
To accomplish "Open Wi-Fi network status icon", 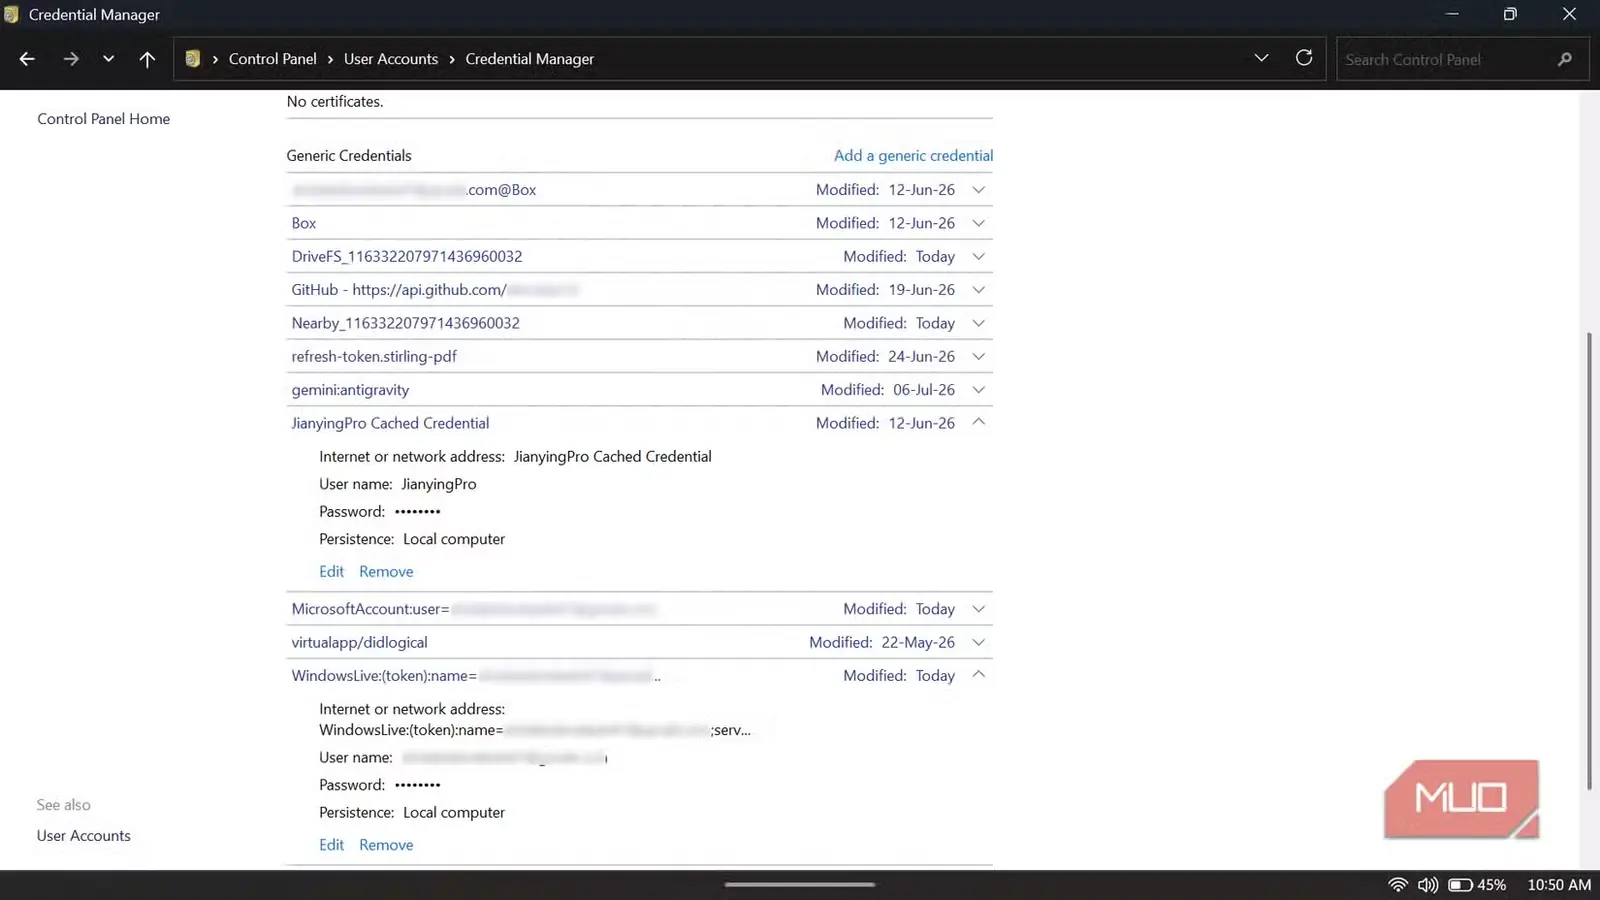I will point(1398,885).
